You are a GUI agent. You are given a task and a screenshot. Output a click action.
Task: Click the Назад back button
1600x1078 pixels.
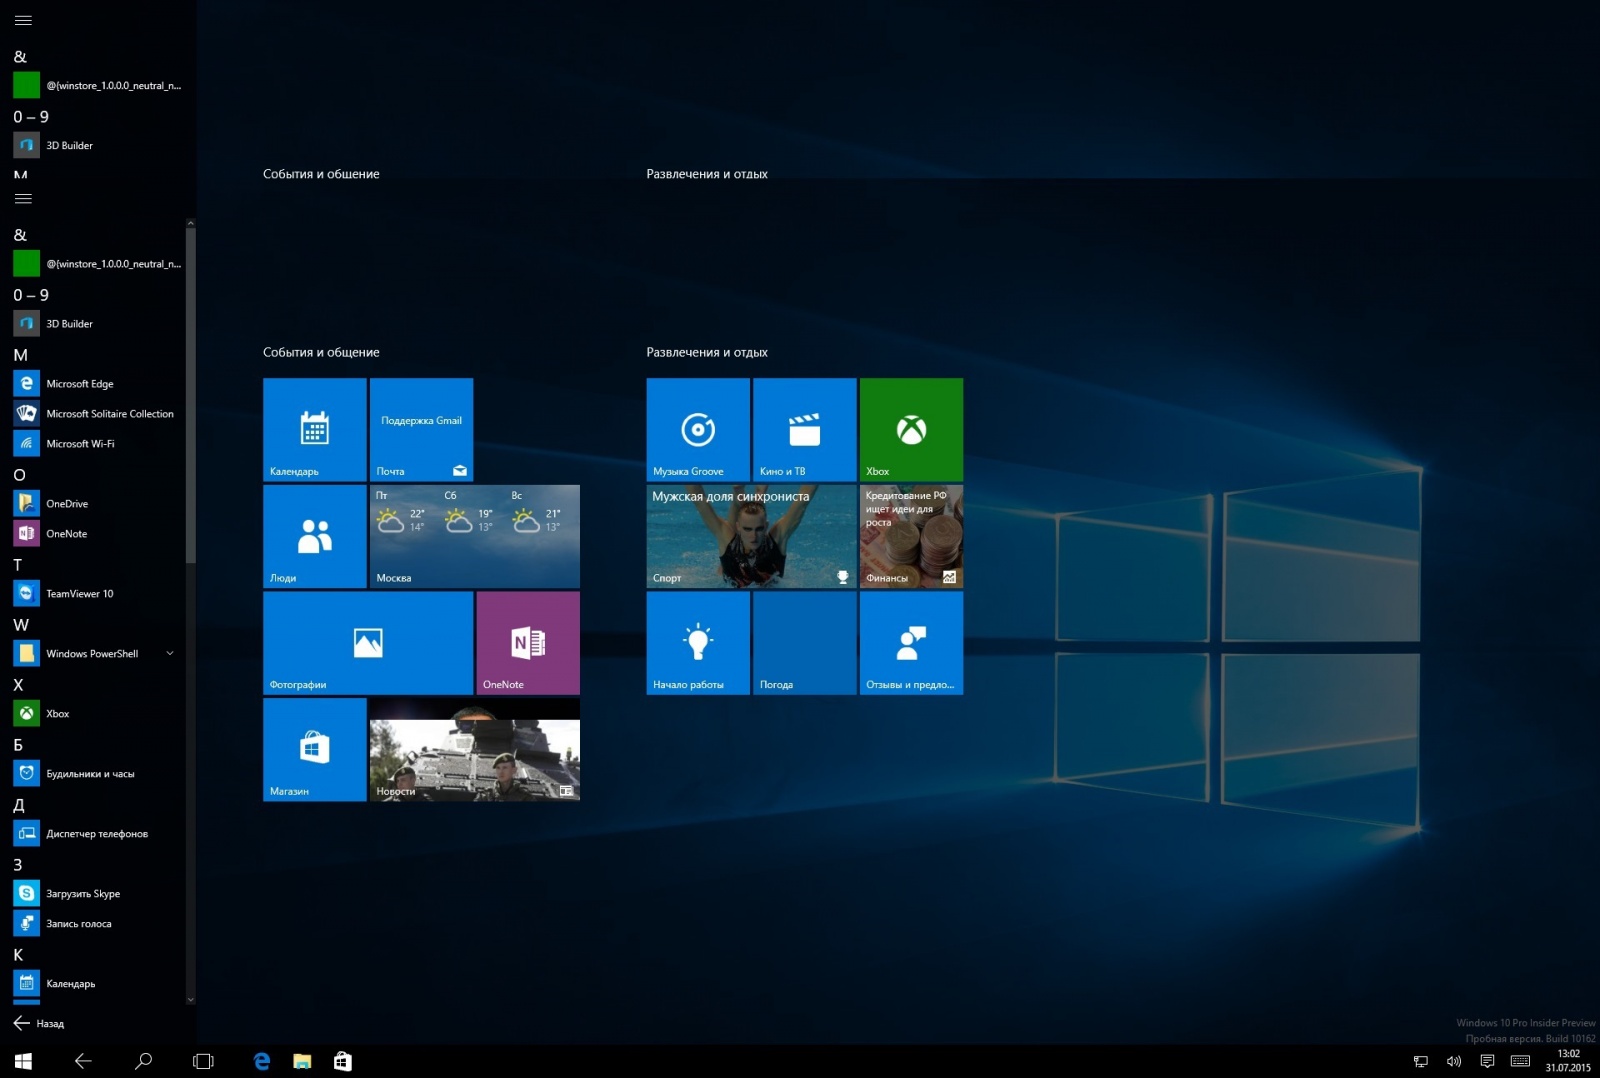(38, 1023)
